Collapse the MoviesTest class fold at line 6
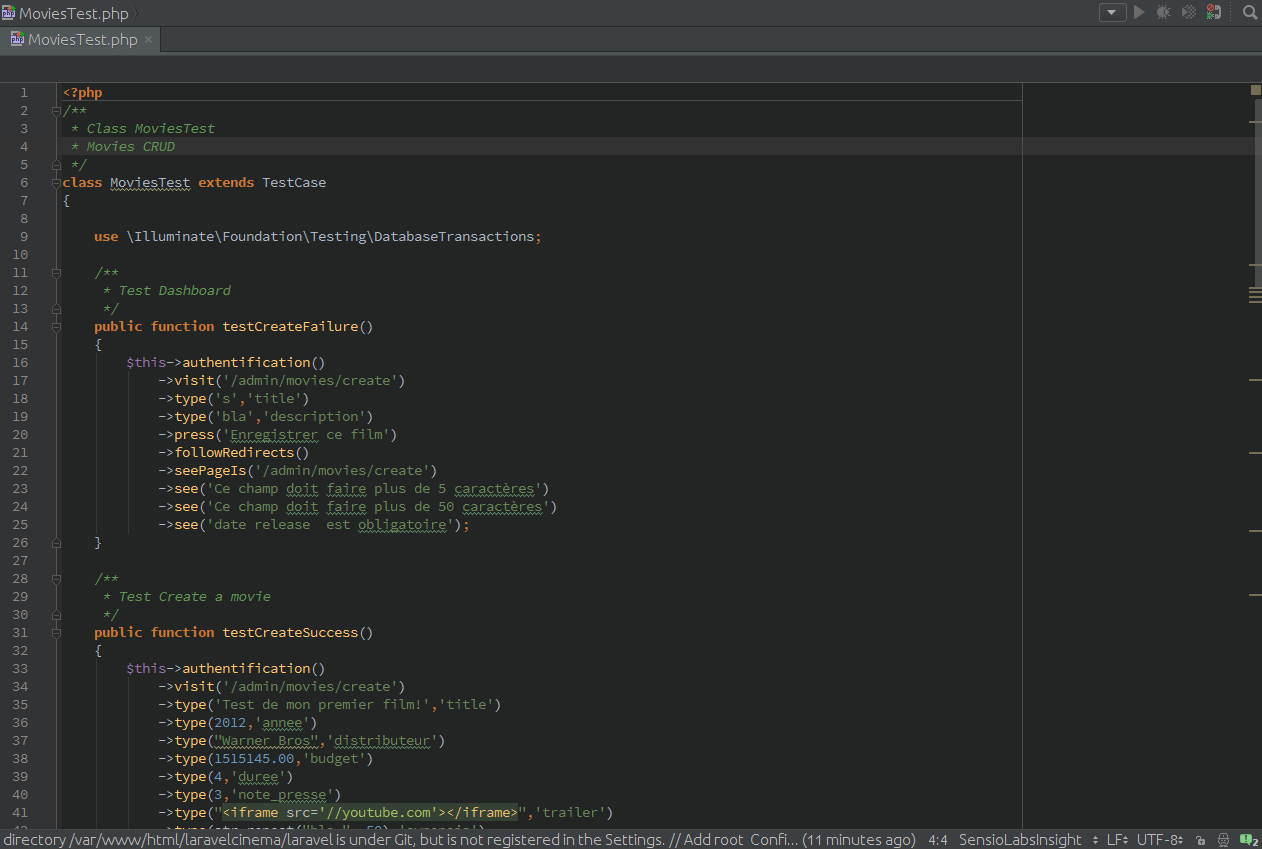1262x849 pixels. 56,183
